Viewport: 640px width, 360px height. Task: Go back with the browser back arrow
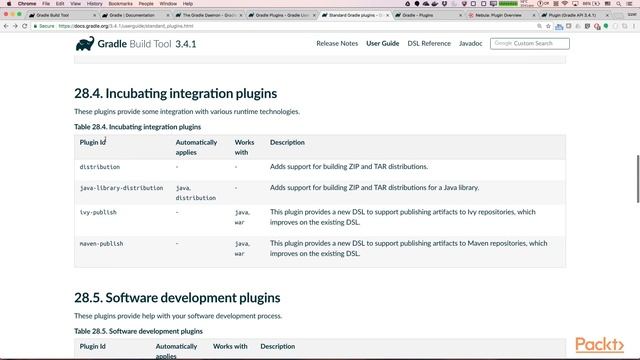coord(6,26)
